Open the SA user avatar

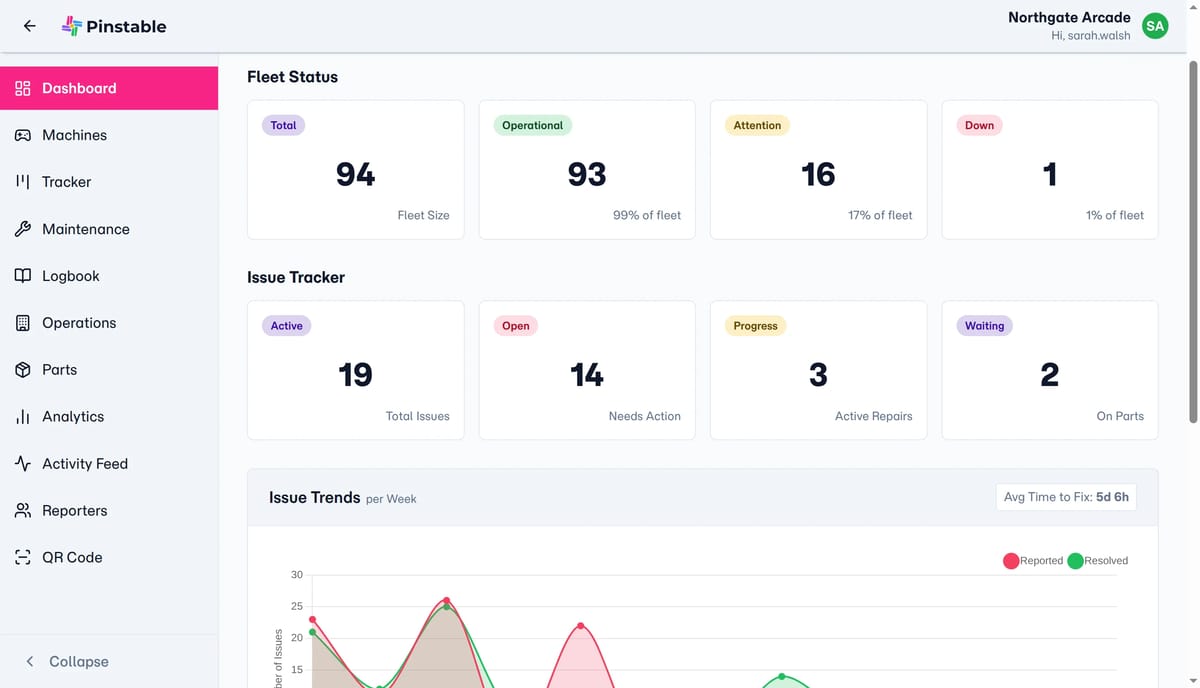point(1155,26)
